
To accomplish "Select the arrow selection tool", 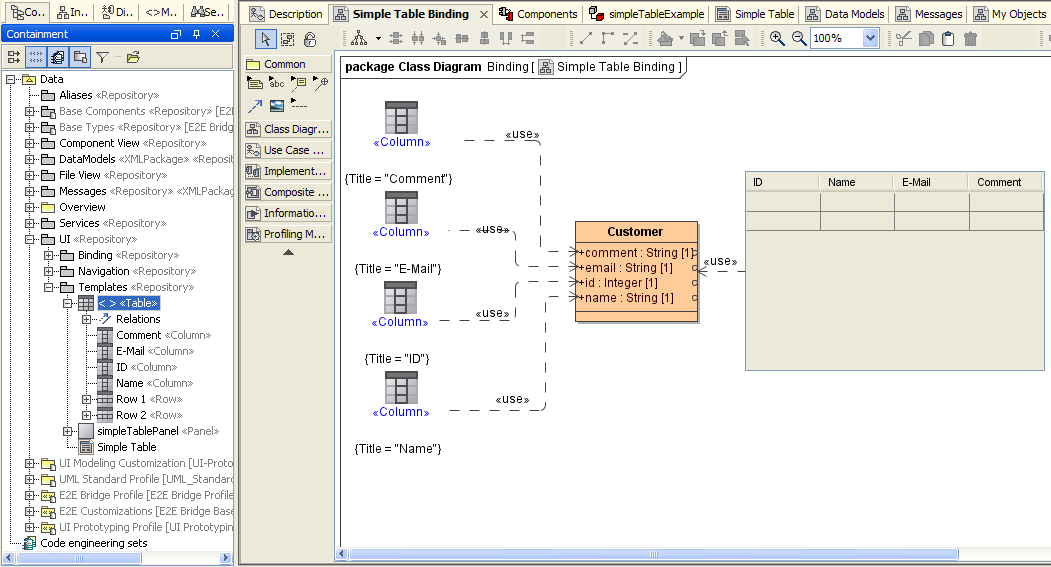I will pos(265,39).
